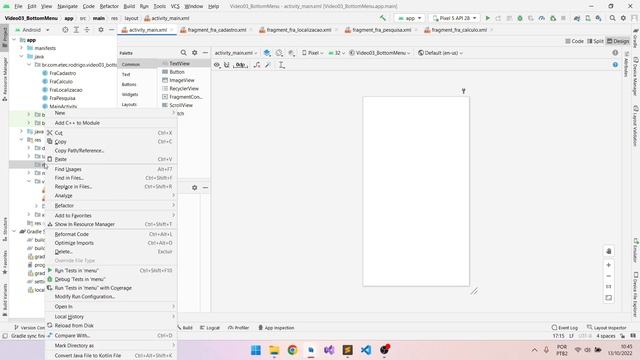Image resolution: width=640 pixels, height=360 pixels.
Task: Search the Palette with magnifier icon
Action: (184, 53)
